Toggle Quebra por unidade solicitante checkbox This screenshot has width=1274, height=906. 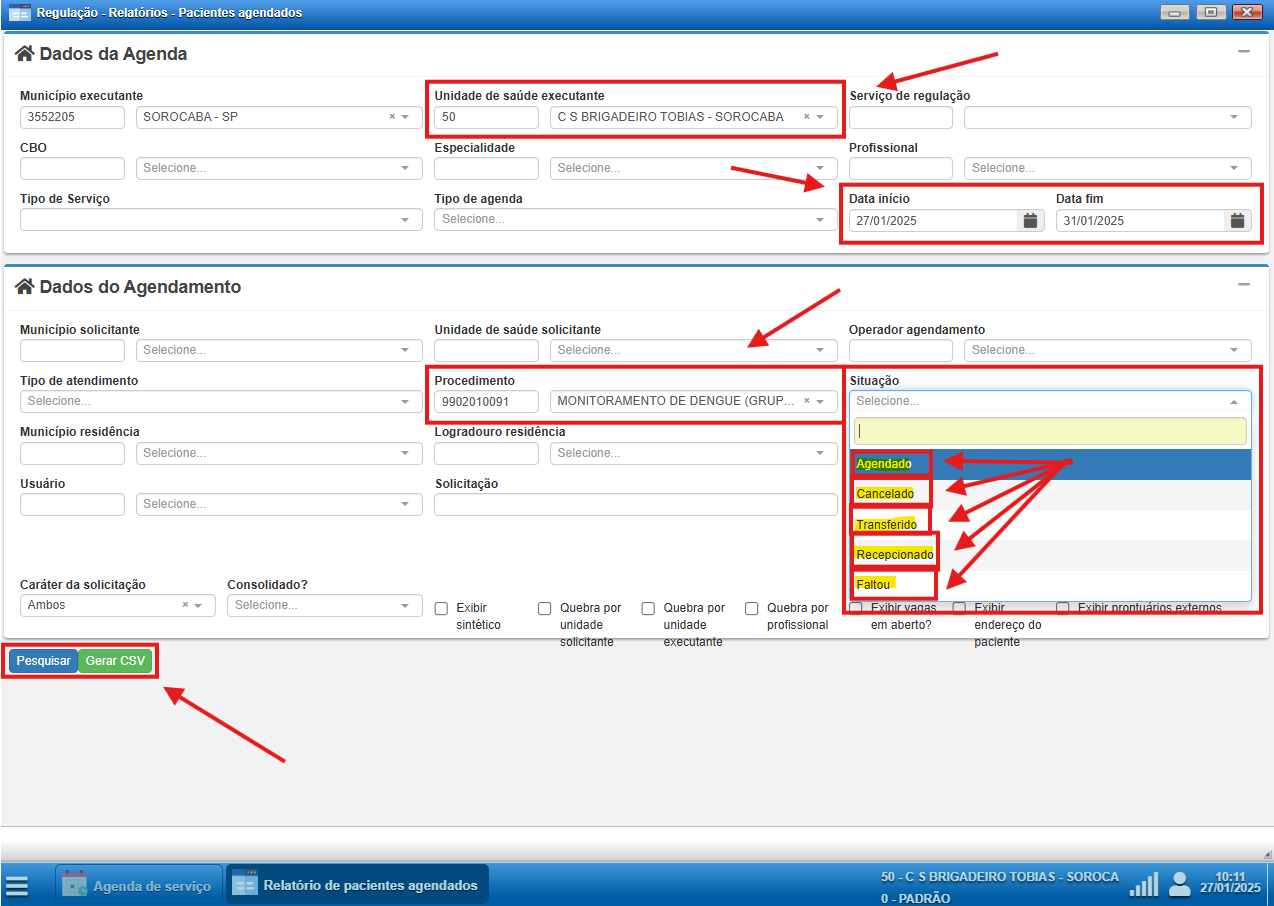[x=545, y=608]
